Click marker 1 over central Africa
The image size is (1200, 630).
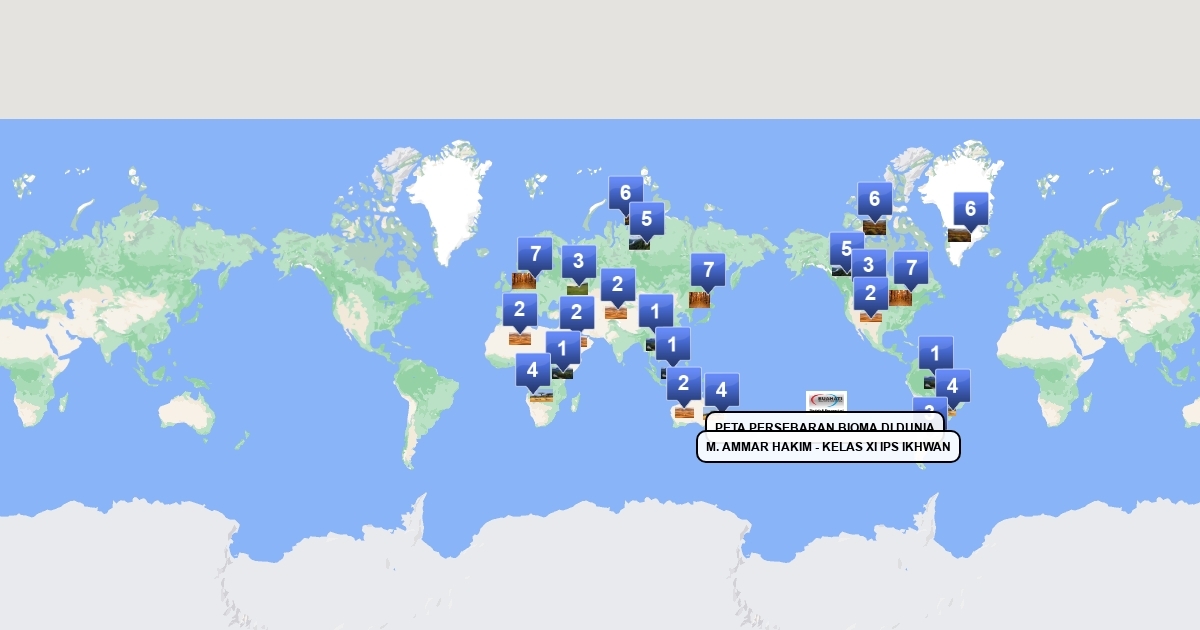coord(562,350)
